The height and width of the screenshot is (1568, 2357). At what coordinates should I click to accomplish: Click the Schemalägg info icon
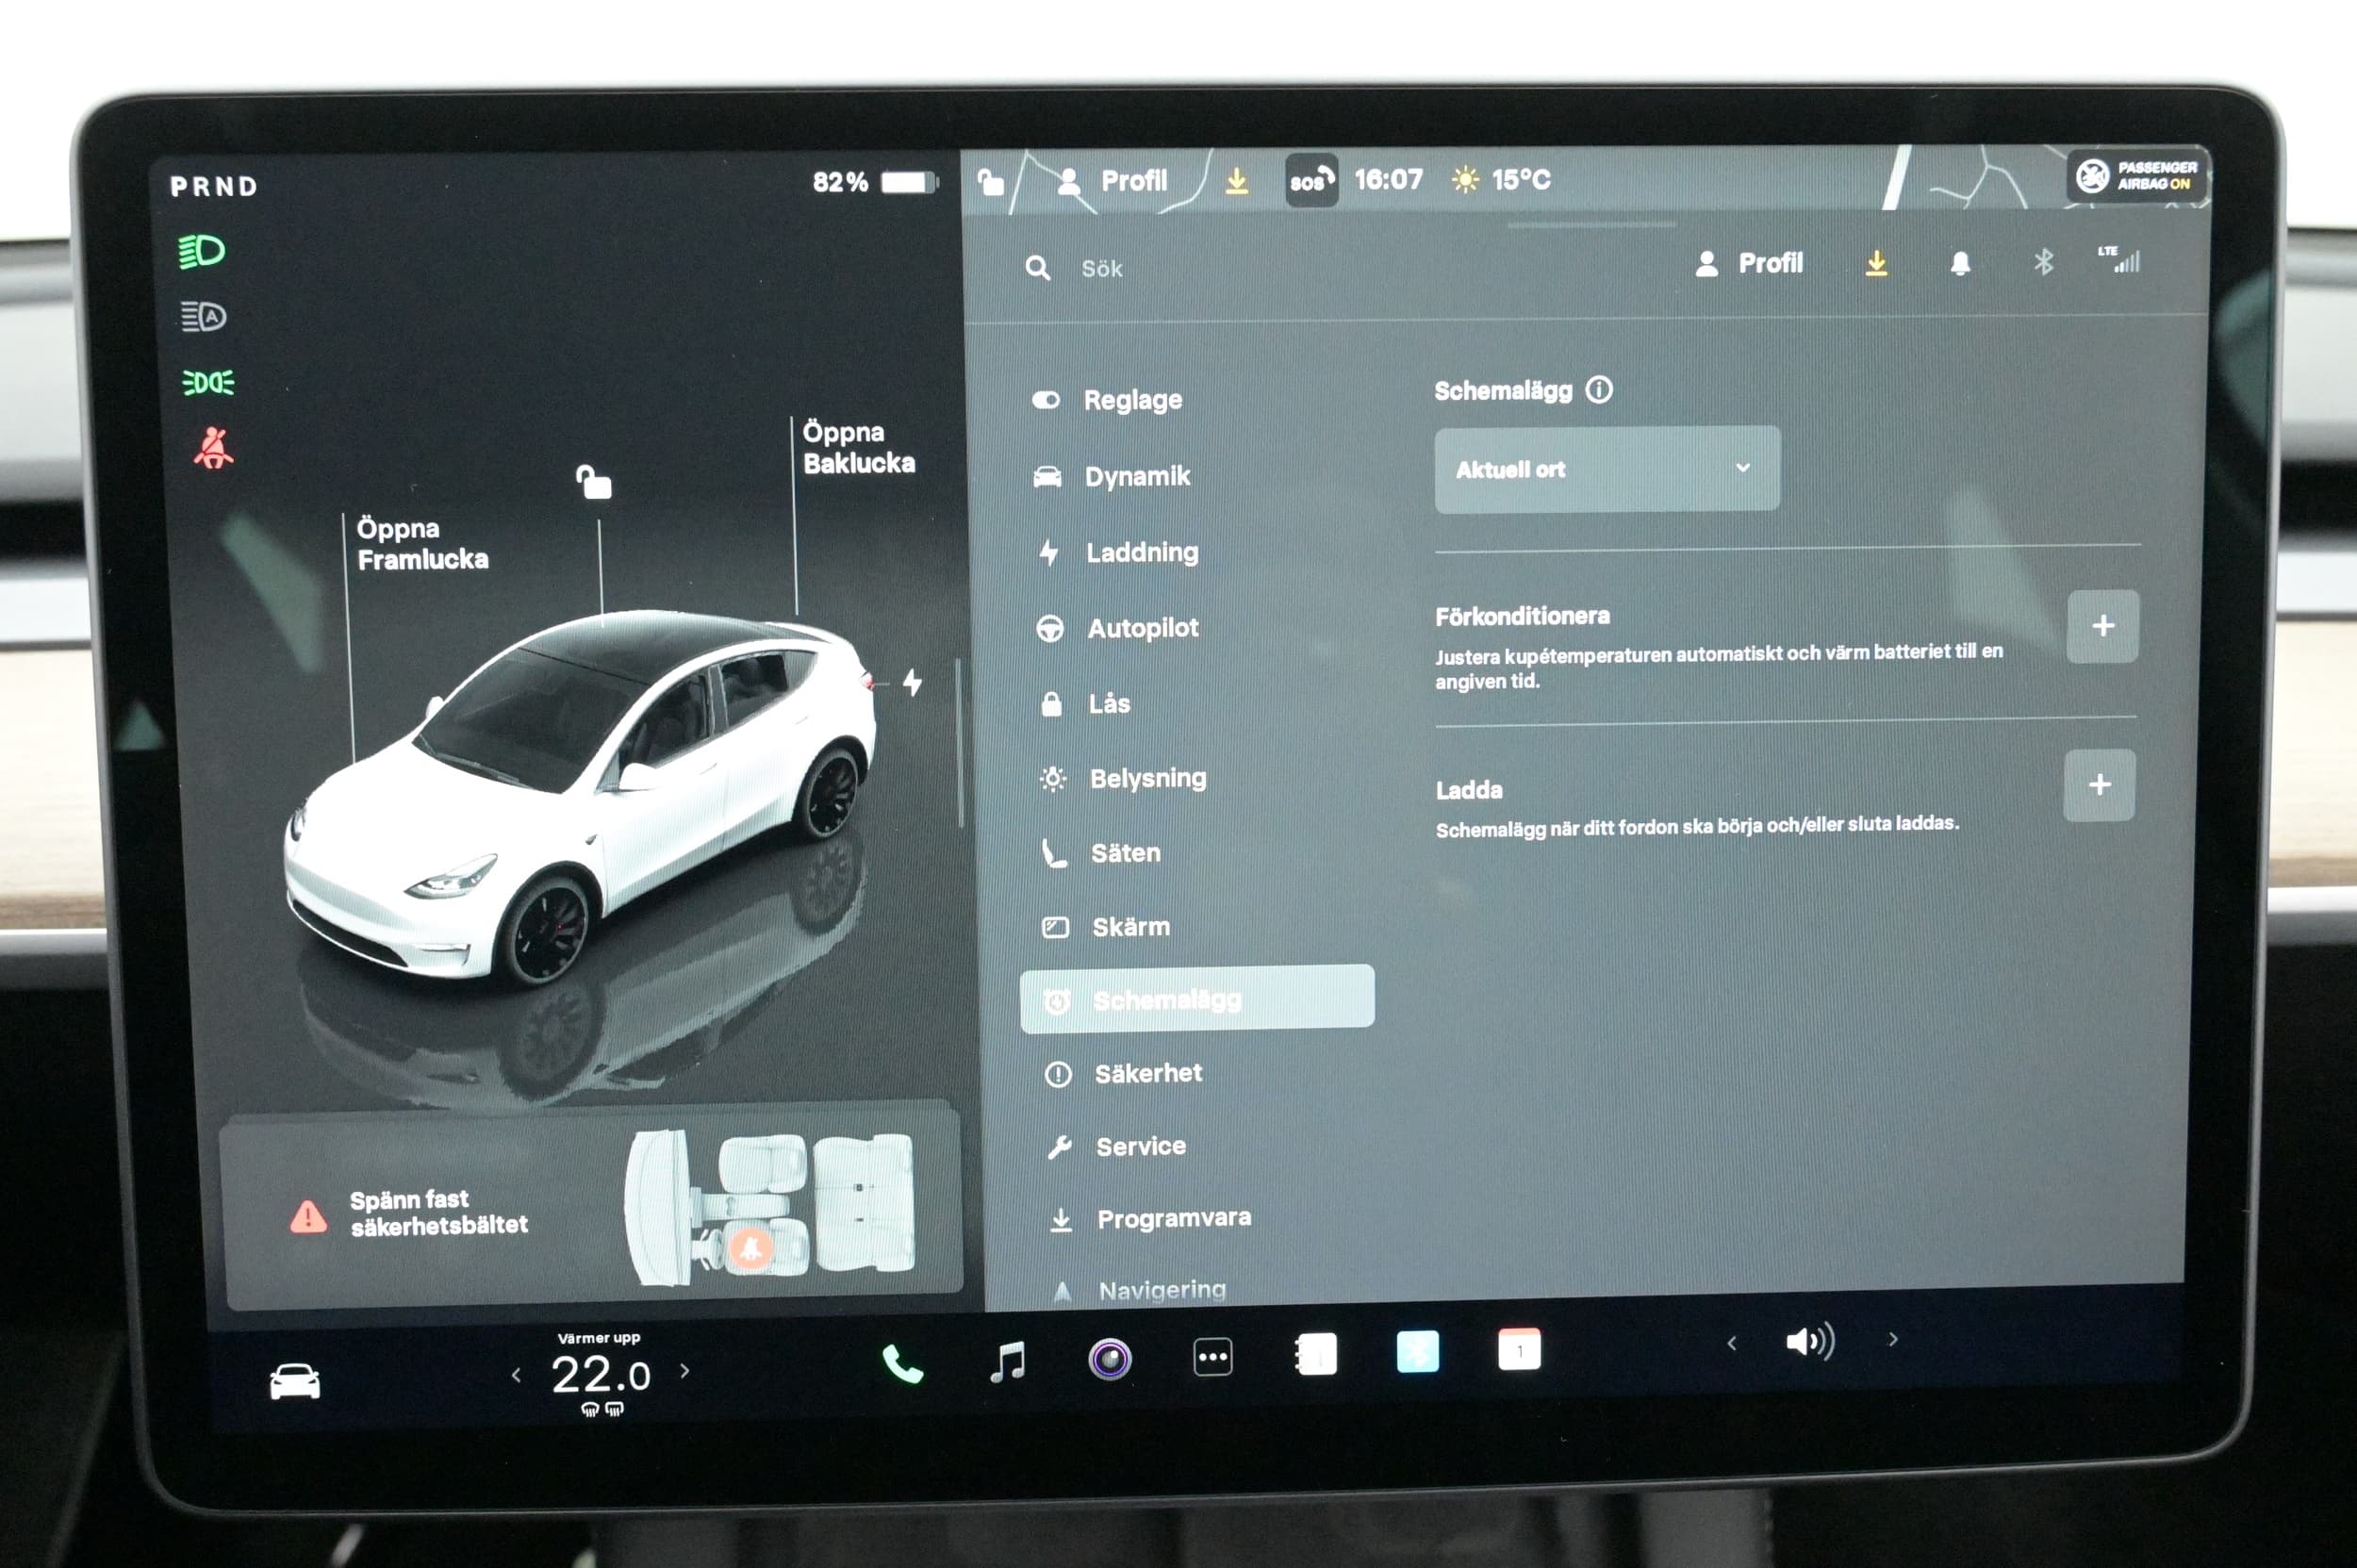pyautogui.click(x=1599, y=389)
